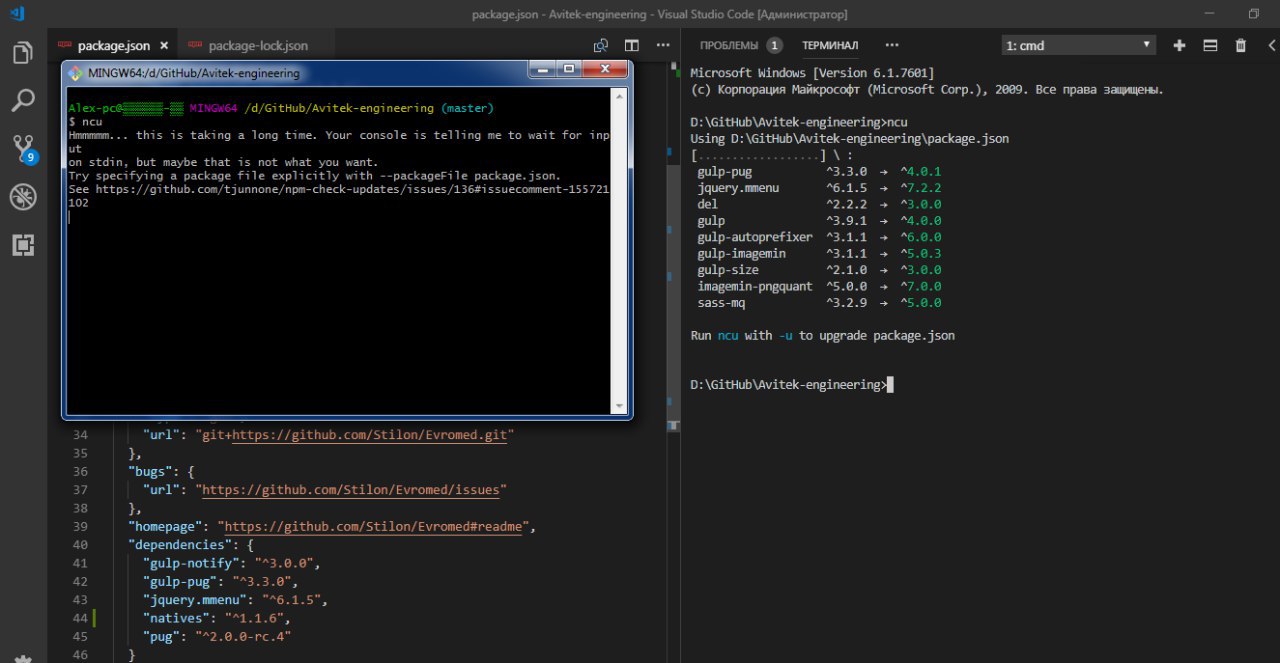Click the "jquery.mmenu" line in the editor
1280x663 pixels.
click(x=235, y=600)
